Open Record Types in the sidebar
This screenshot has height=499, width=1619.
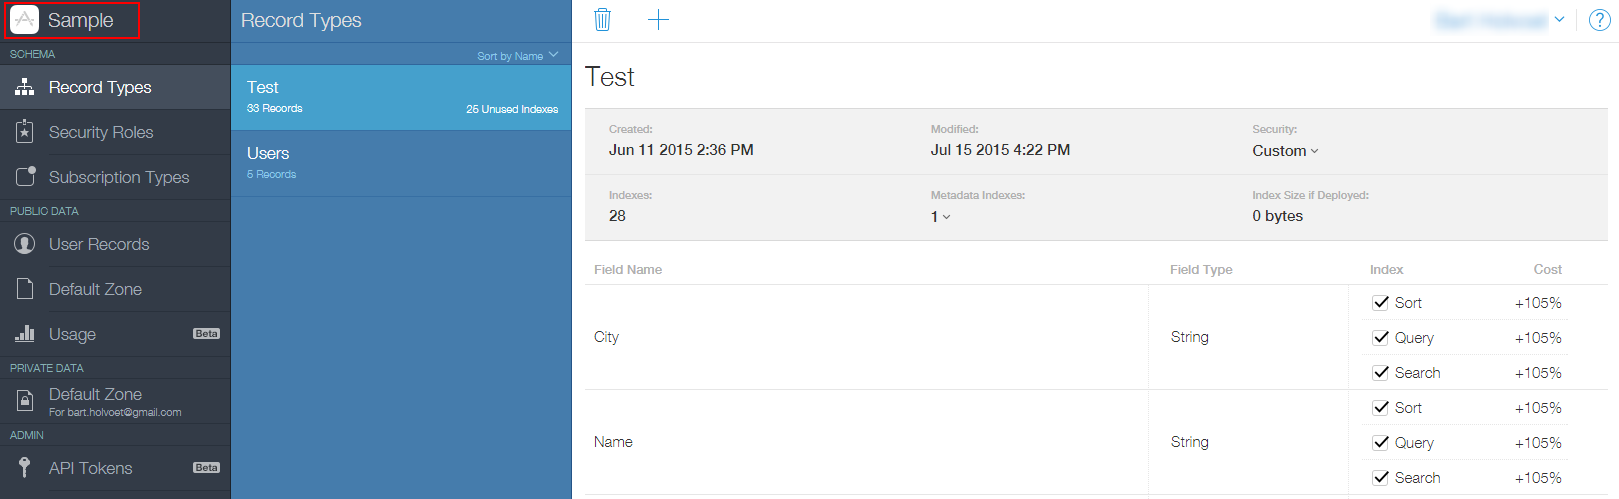(100, 88)
